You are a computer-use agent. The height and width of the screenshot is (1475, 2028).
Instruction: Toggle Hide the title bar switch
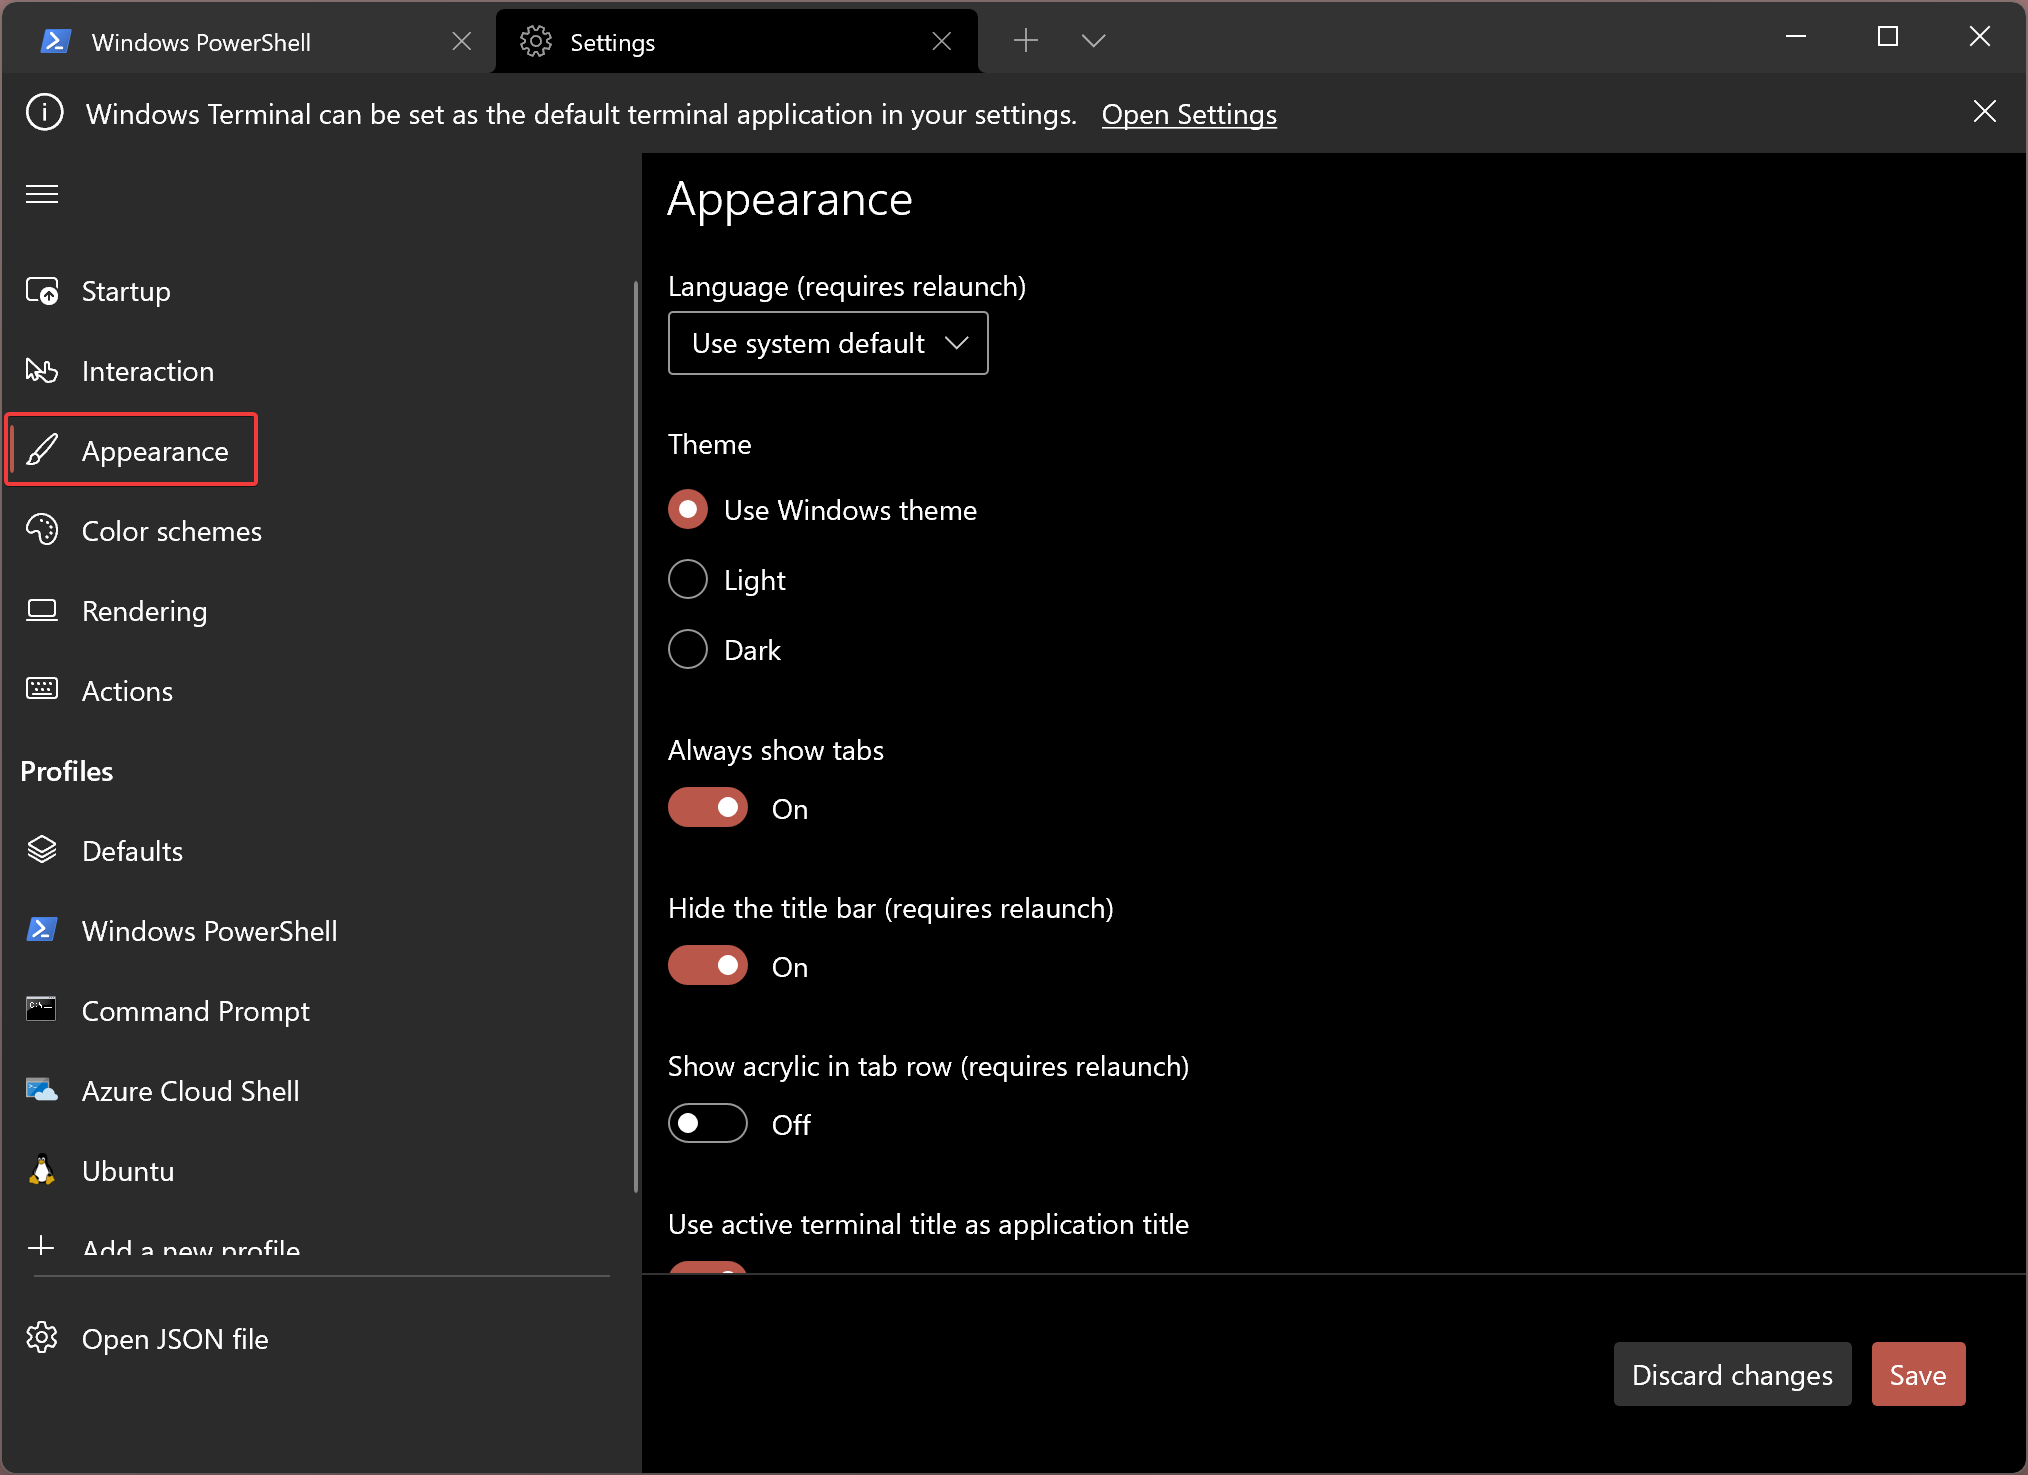[708, 966]
